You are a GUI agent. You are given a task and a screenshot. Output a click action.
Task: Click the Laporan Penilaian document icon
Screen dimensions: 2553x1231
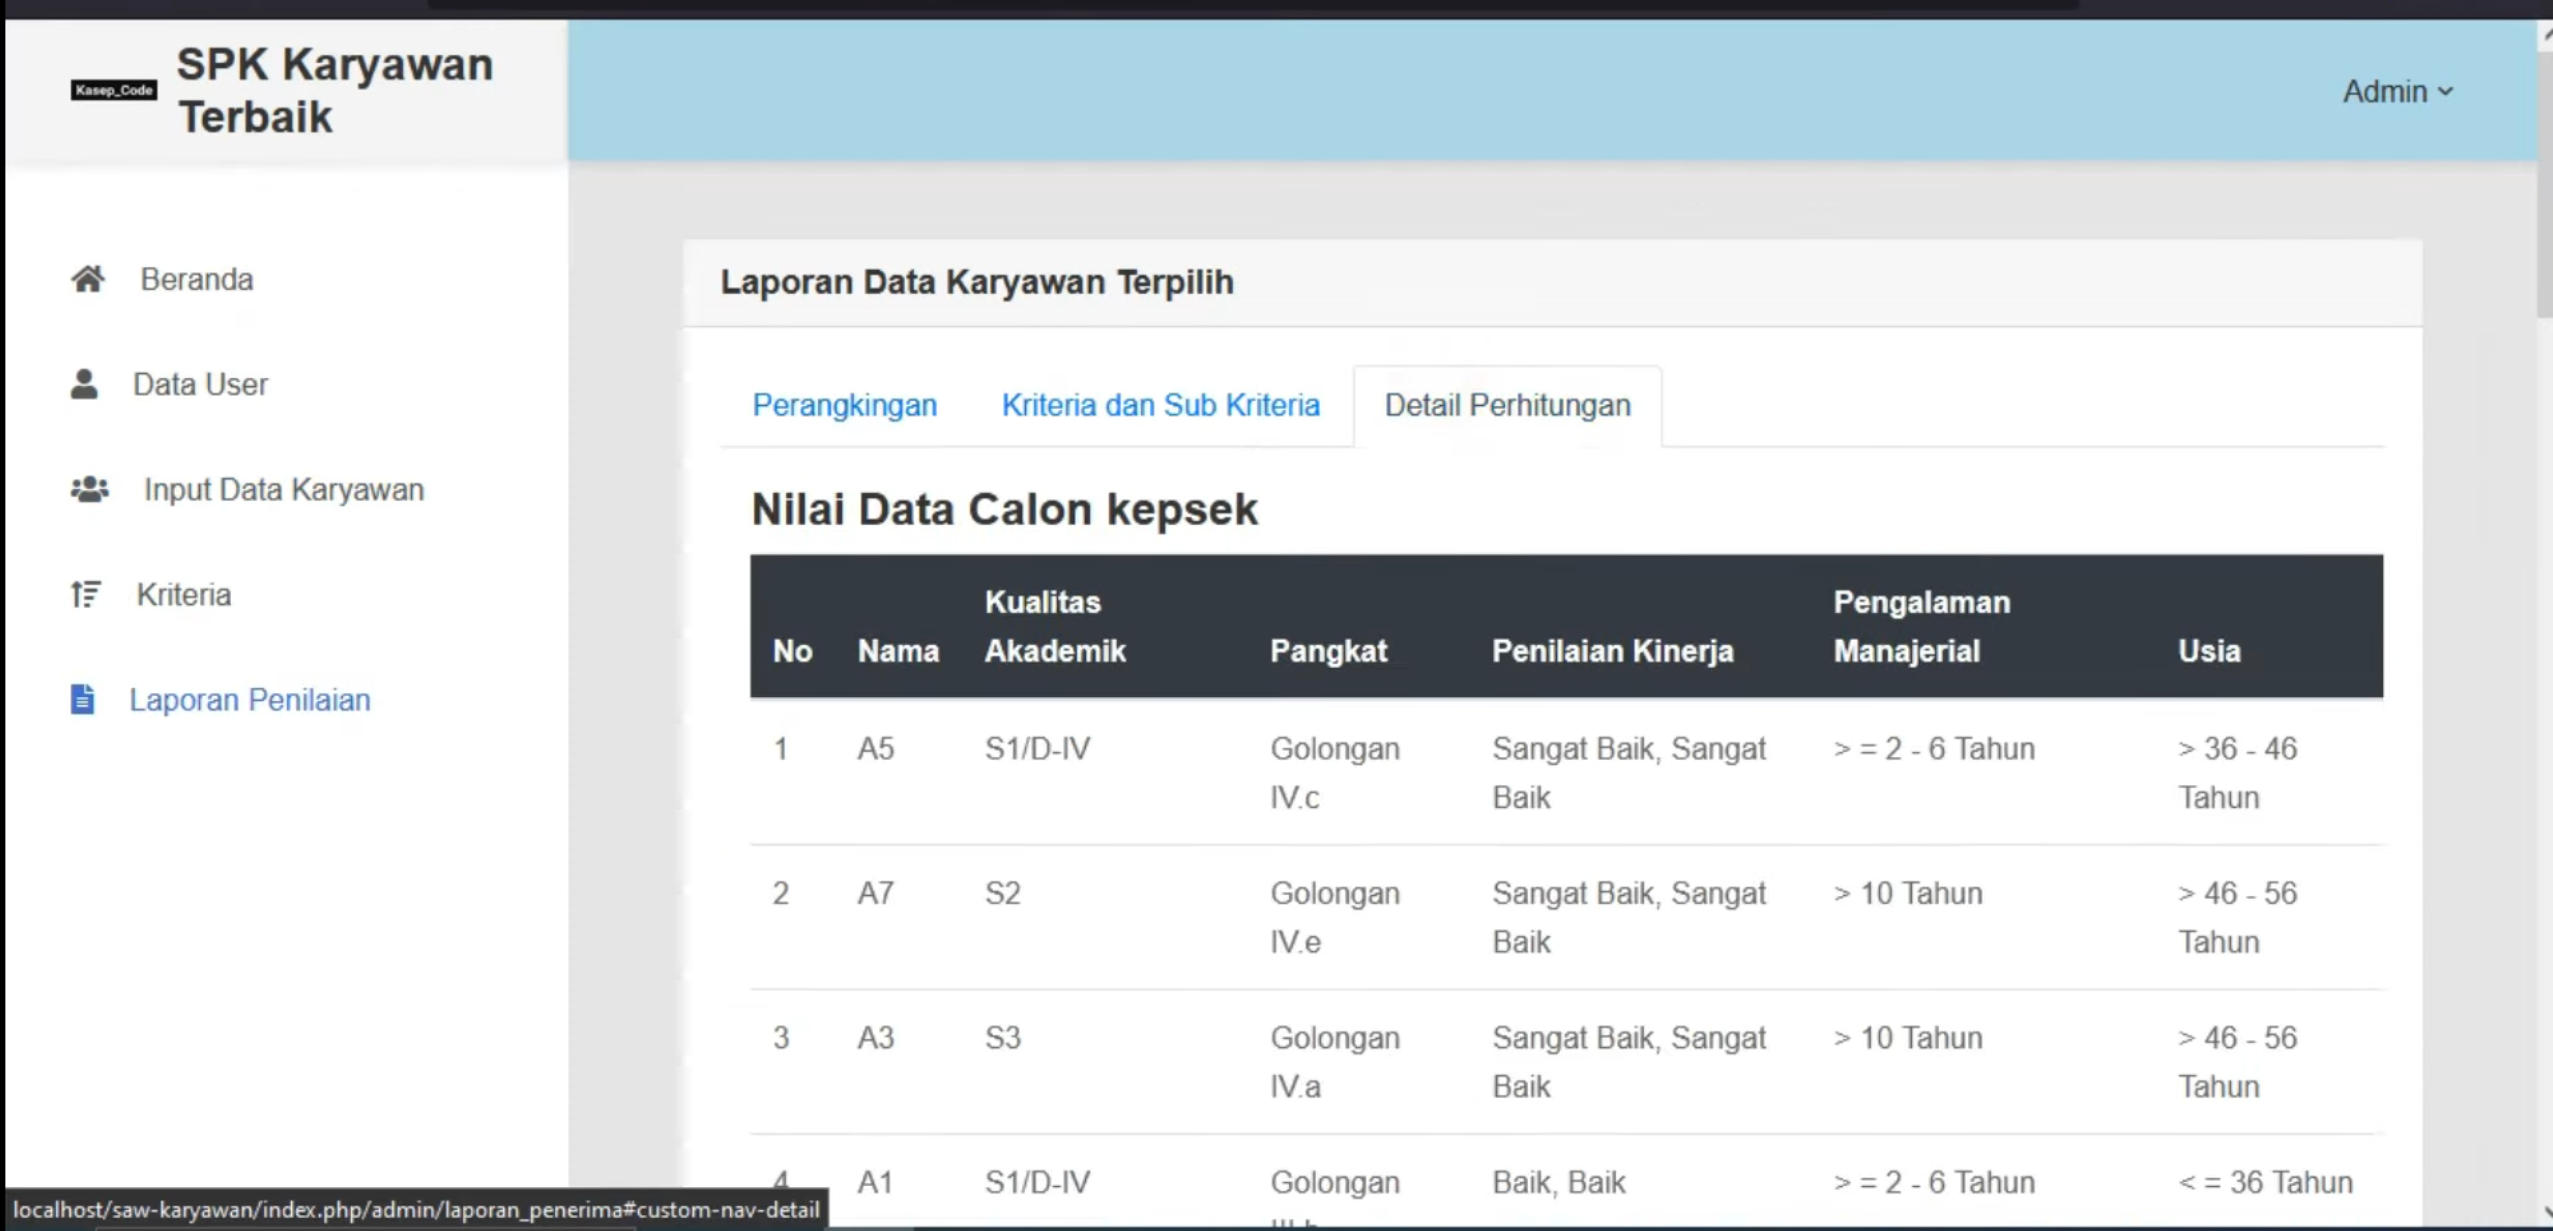(83, 699)
